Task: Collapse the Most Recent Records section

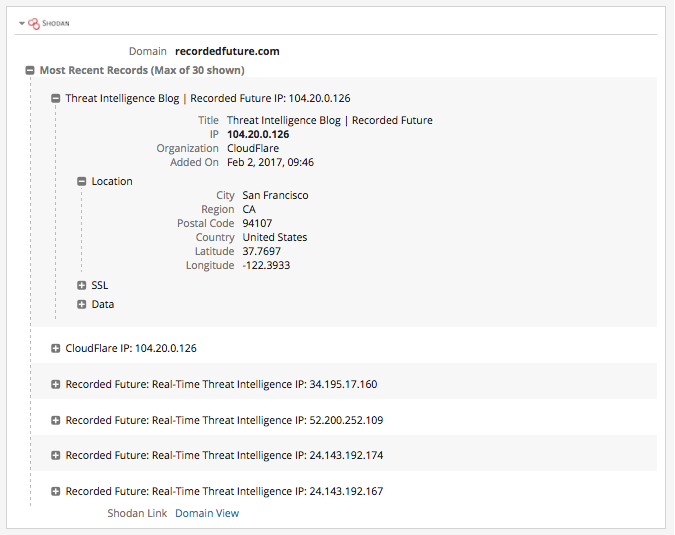Action: [30, 70]
